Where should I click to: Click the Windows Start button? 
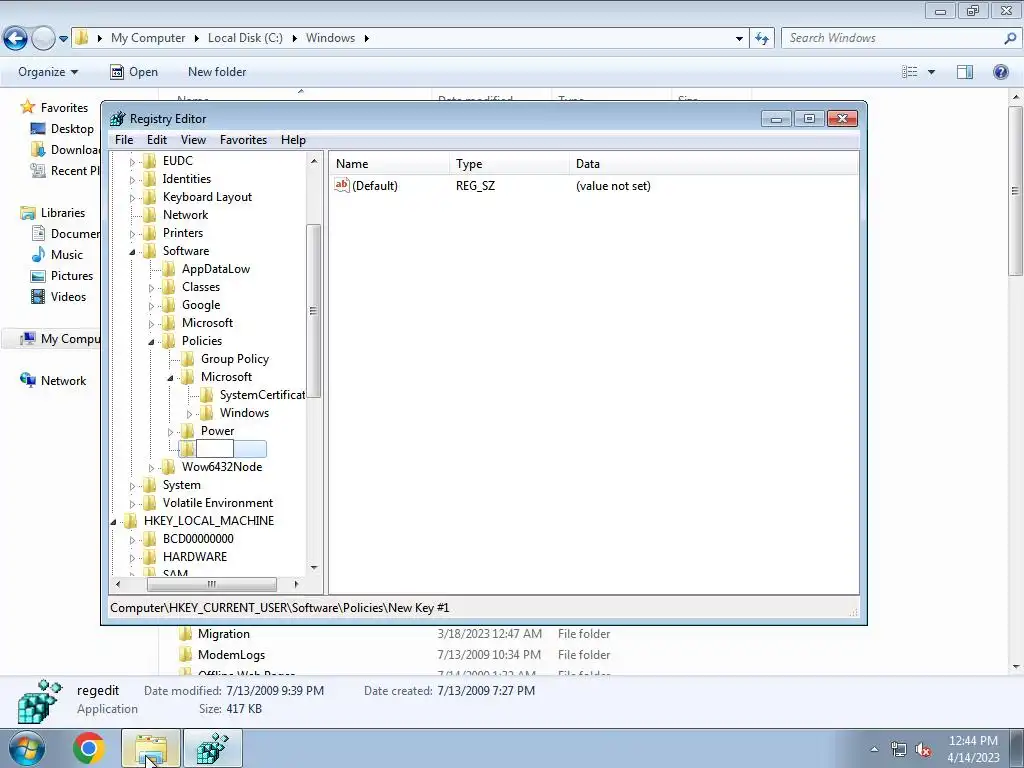coord(27,748)
